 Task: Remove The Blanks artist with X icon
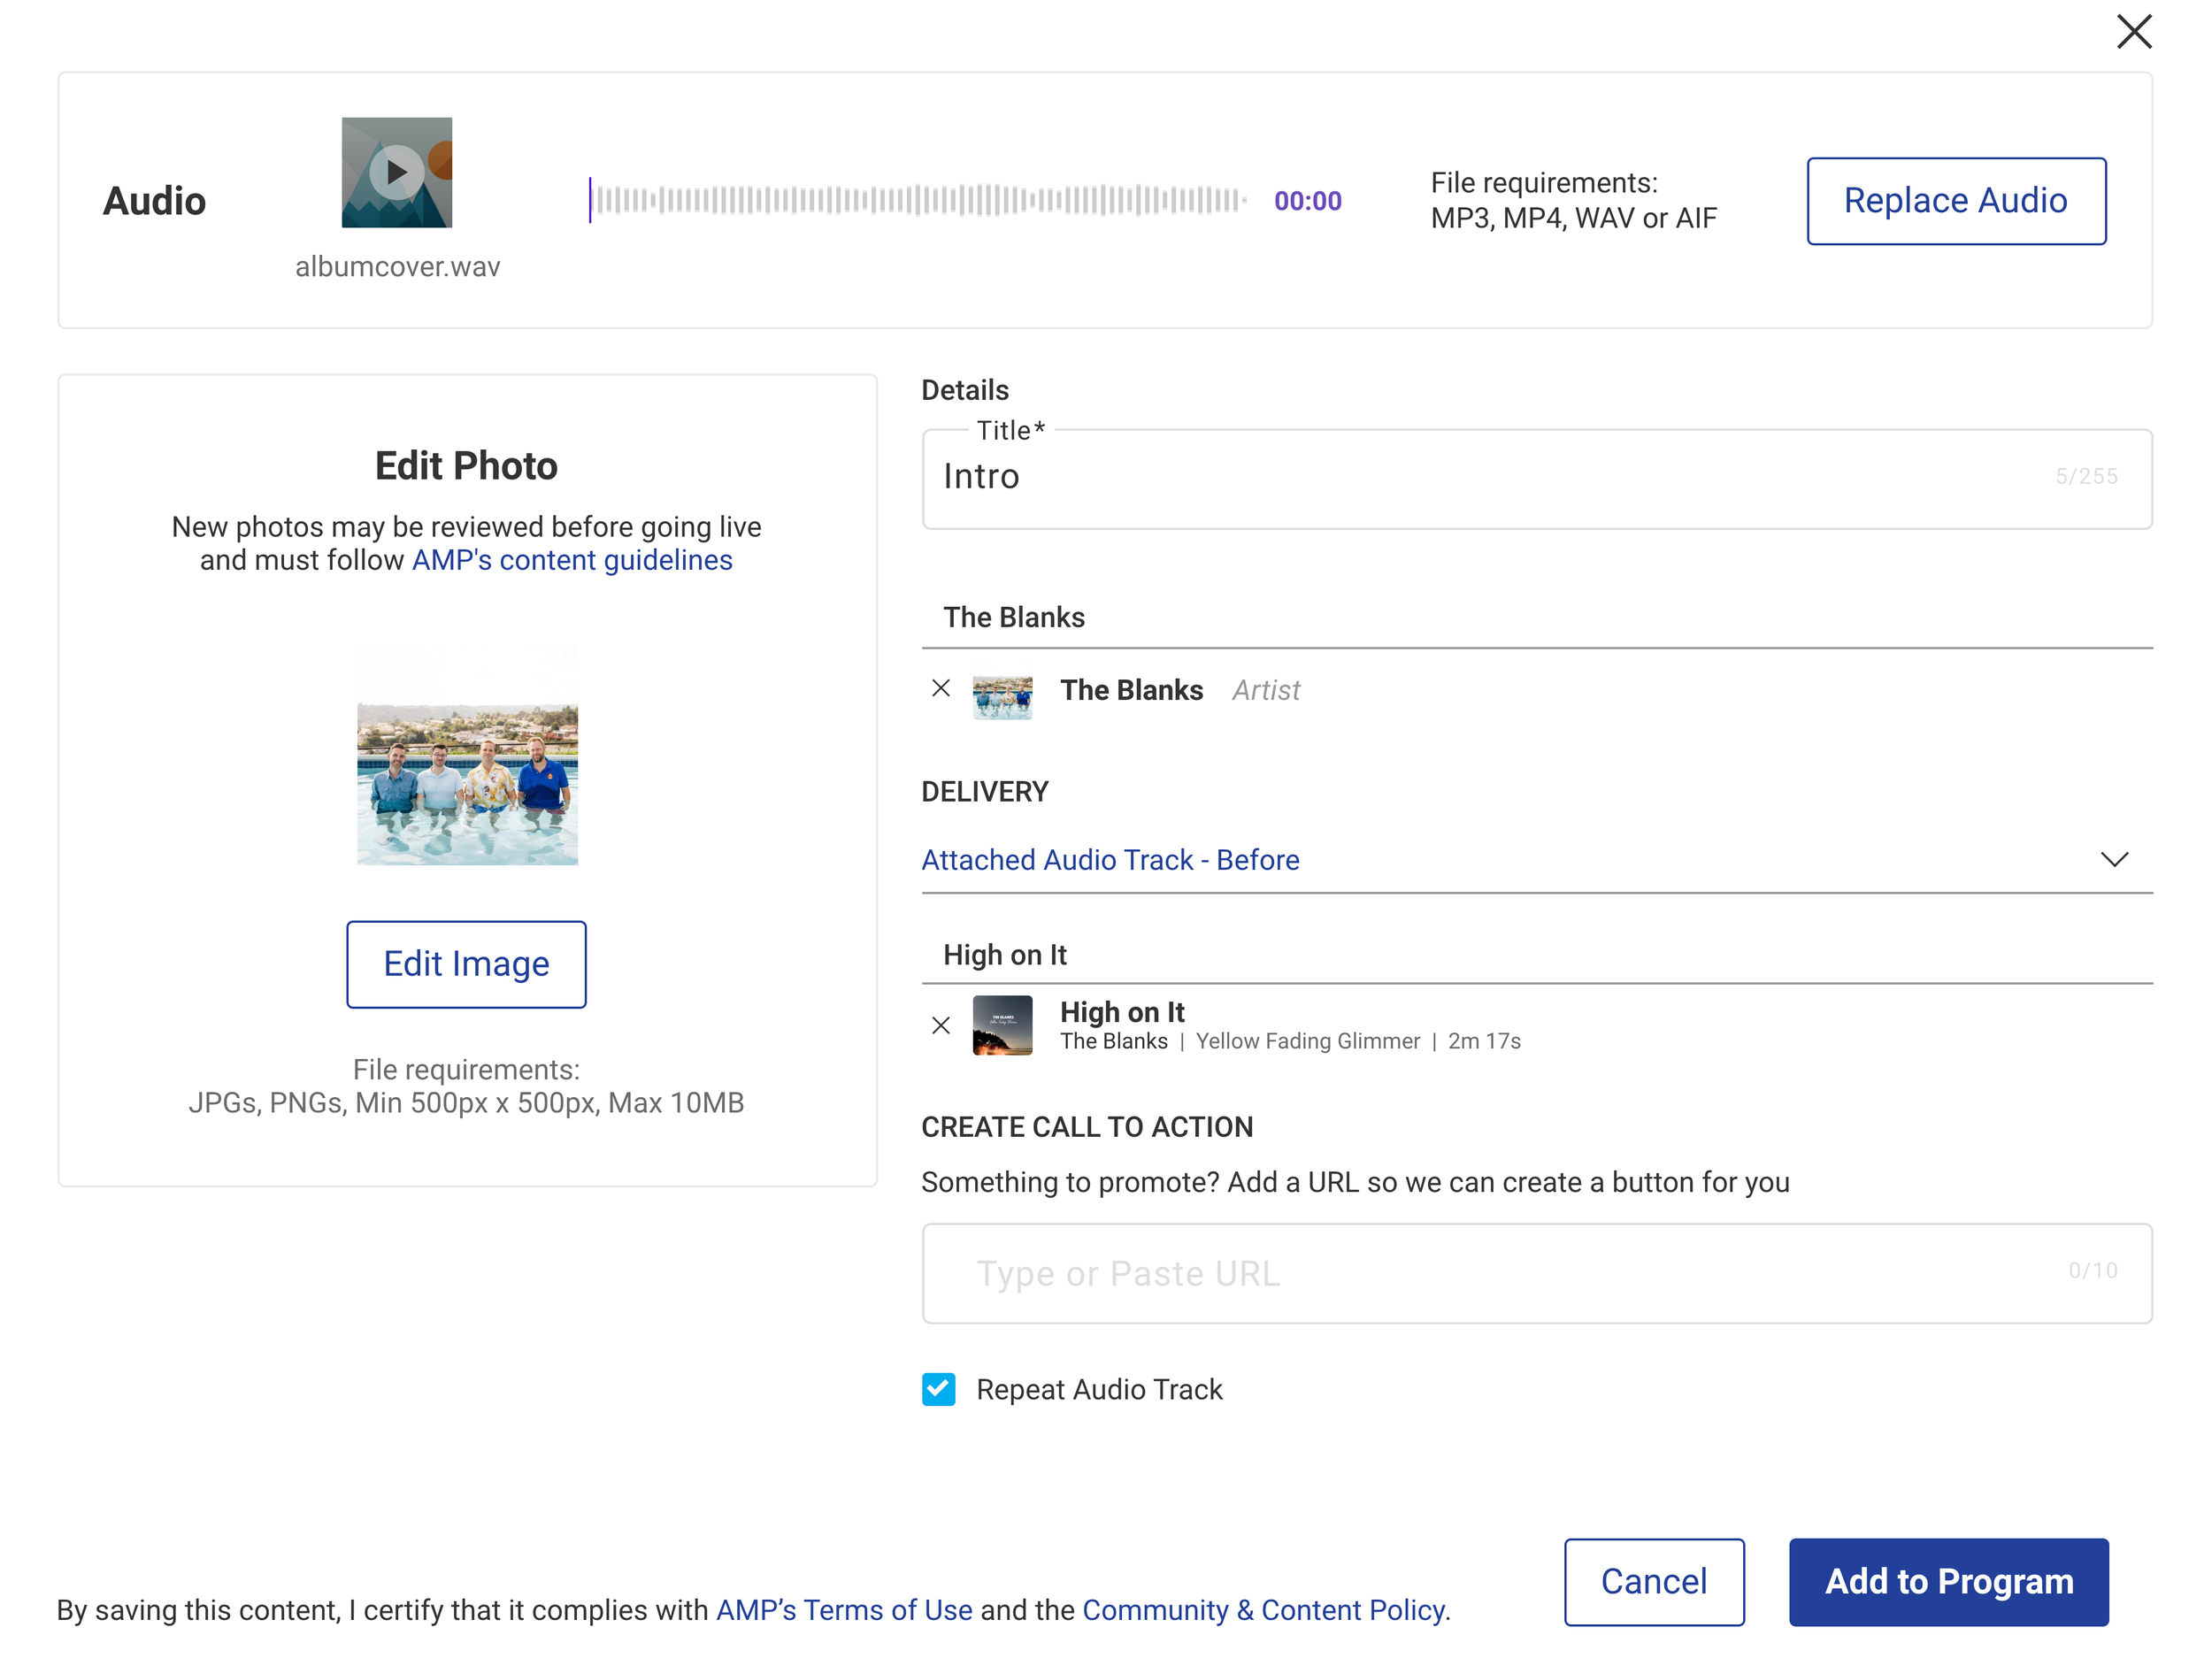tap(940, 688)
